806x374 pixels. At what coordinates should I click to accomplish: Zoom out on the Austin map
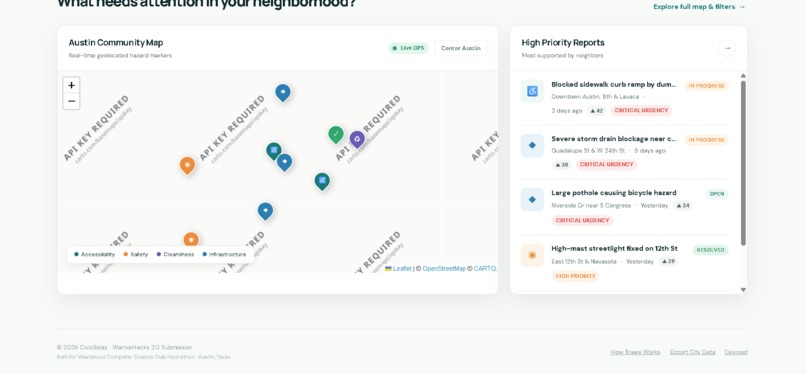click(x=71, y=101)
